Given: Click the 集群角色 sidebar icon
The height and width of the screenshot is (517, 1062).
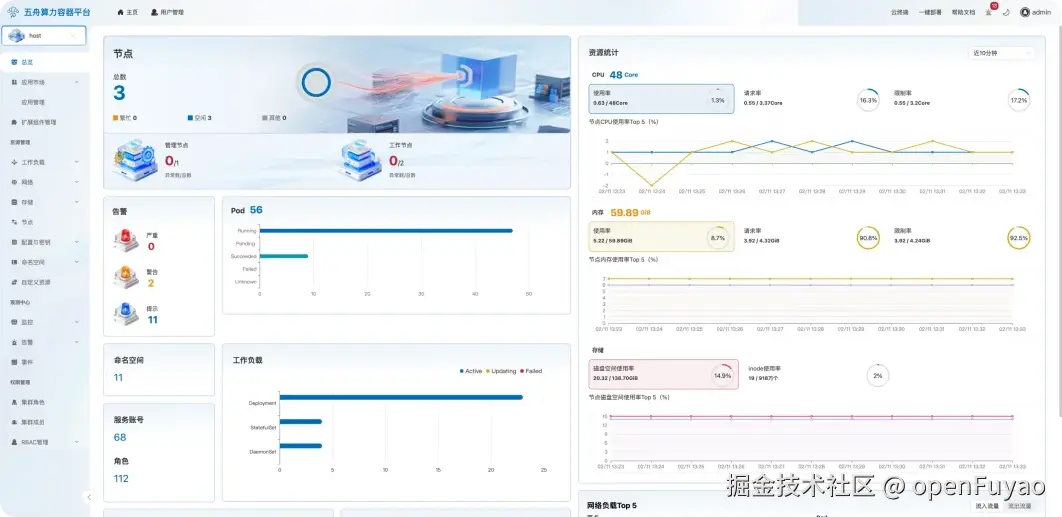Looking at the screenshot, I should click(x=14, y=402).
